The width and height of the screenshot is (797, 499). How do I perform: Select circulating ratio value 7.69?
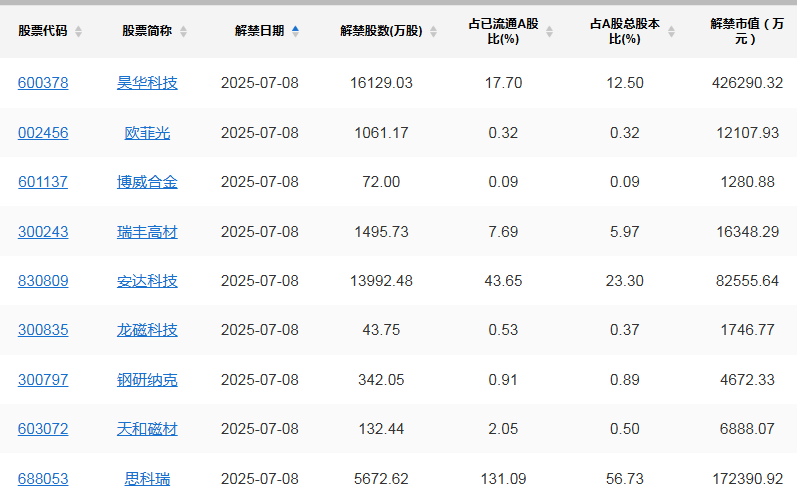[503, 232]
